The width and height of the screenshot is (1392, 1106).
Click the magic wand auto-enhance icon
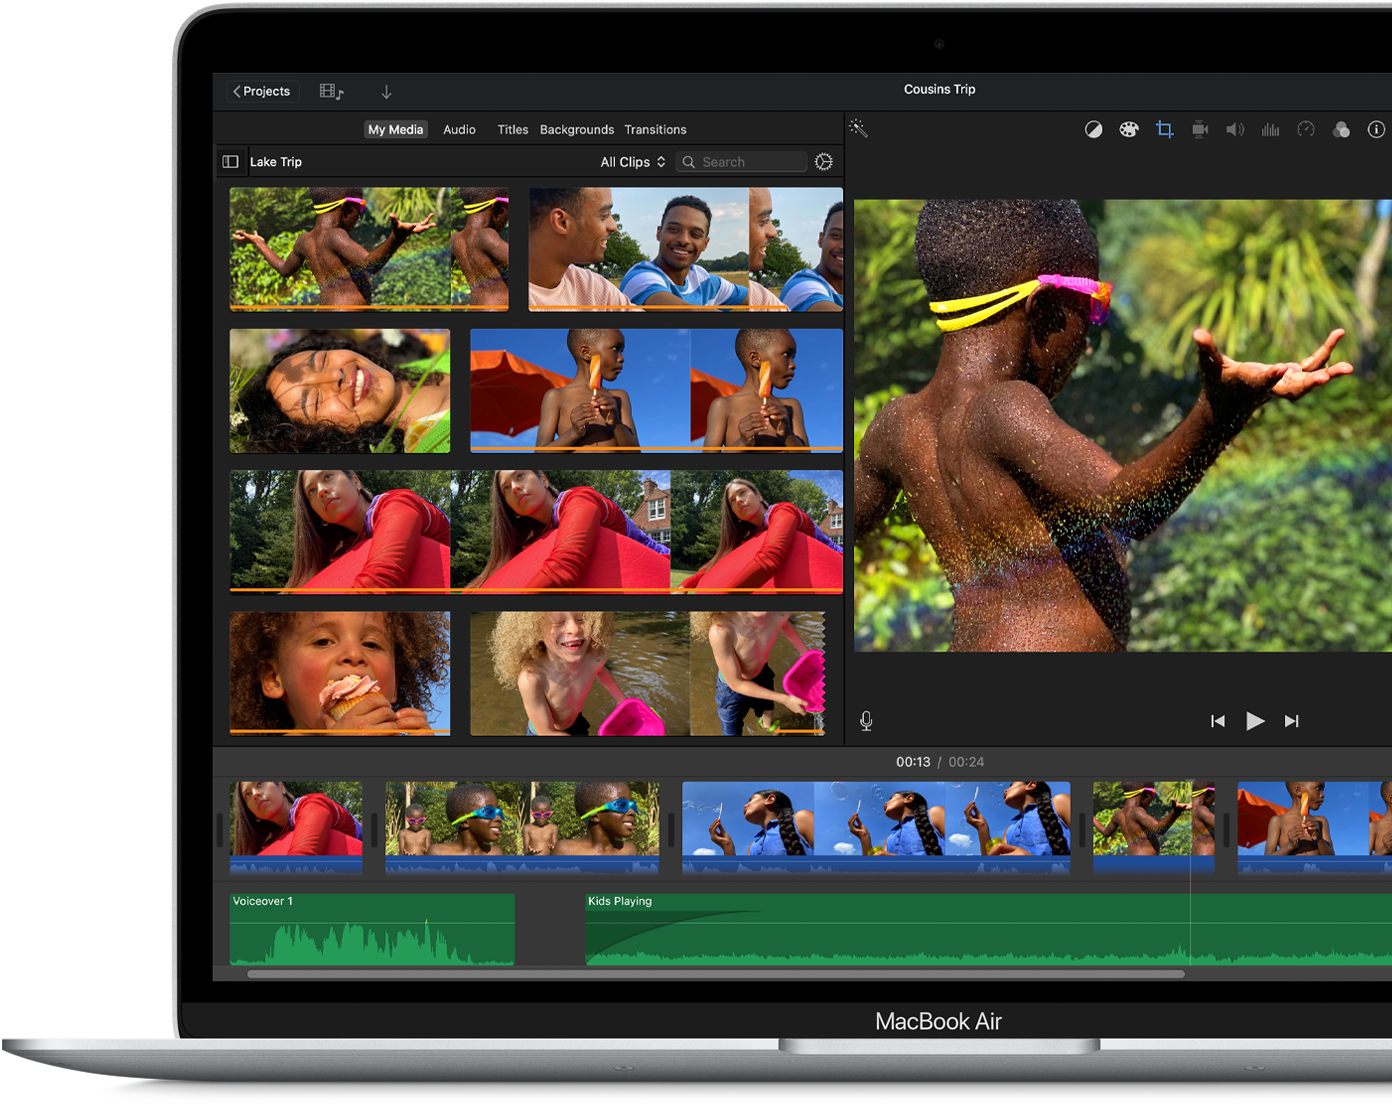(858, 128)
